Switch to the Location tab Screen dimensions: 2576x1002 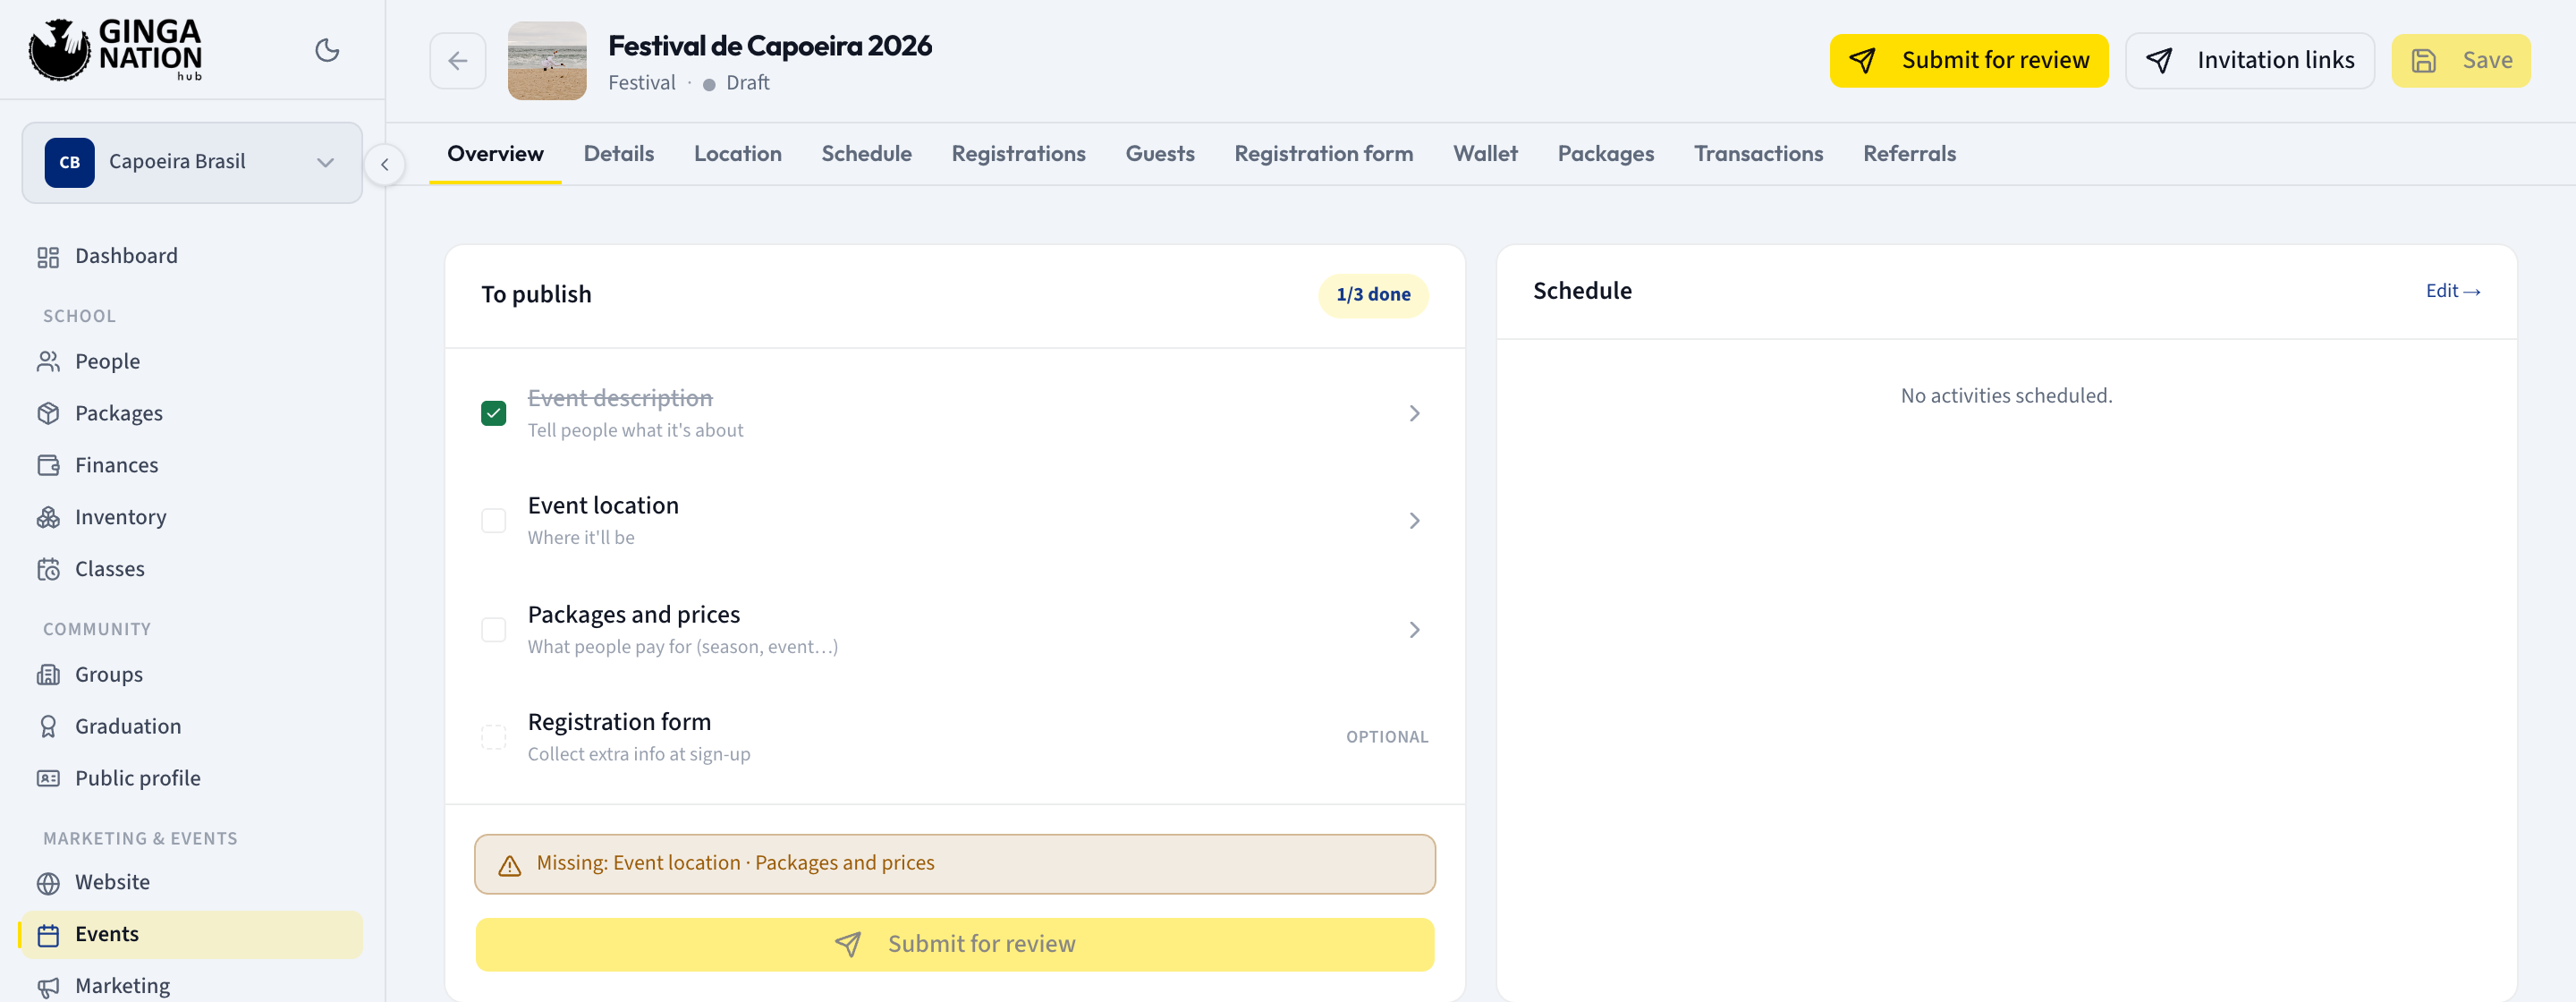click(738, 154)
